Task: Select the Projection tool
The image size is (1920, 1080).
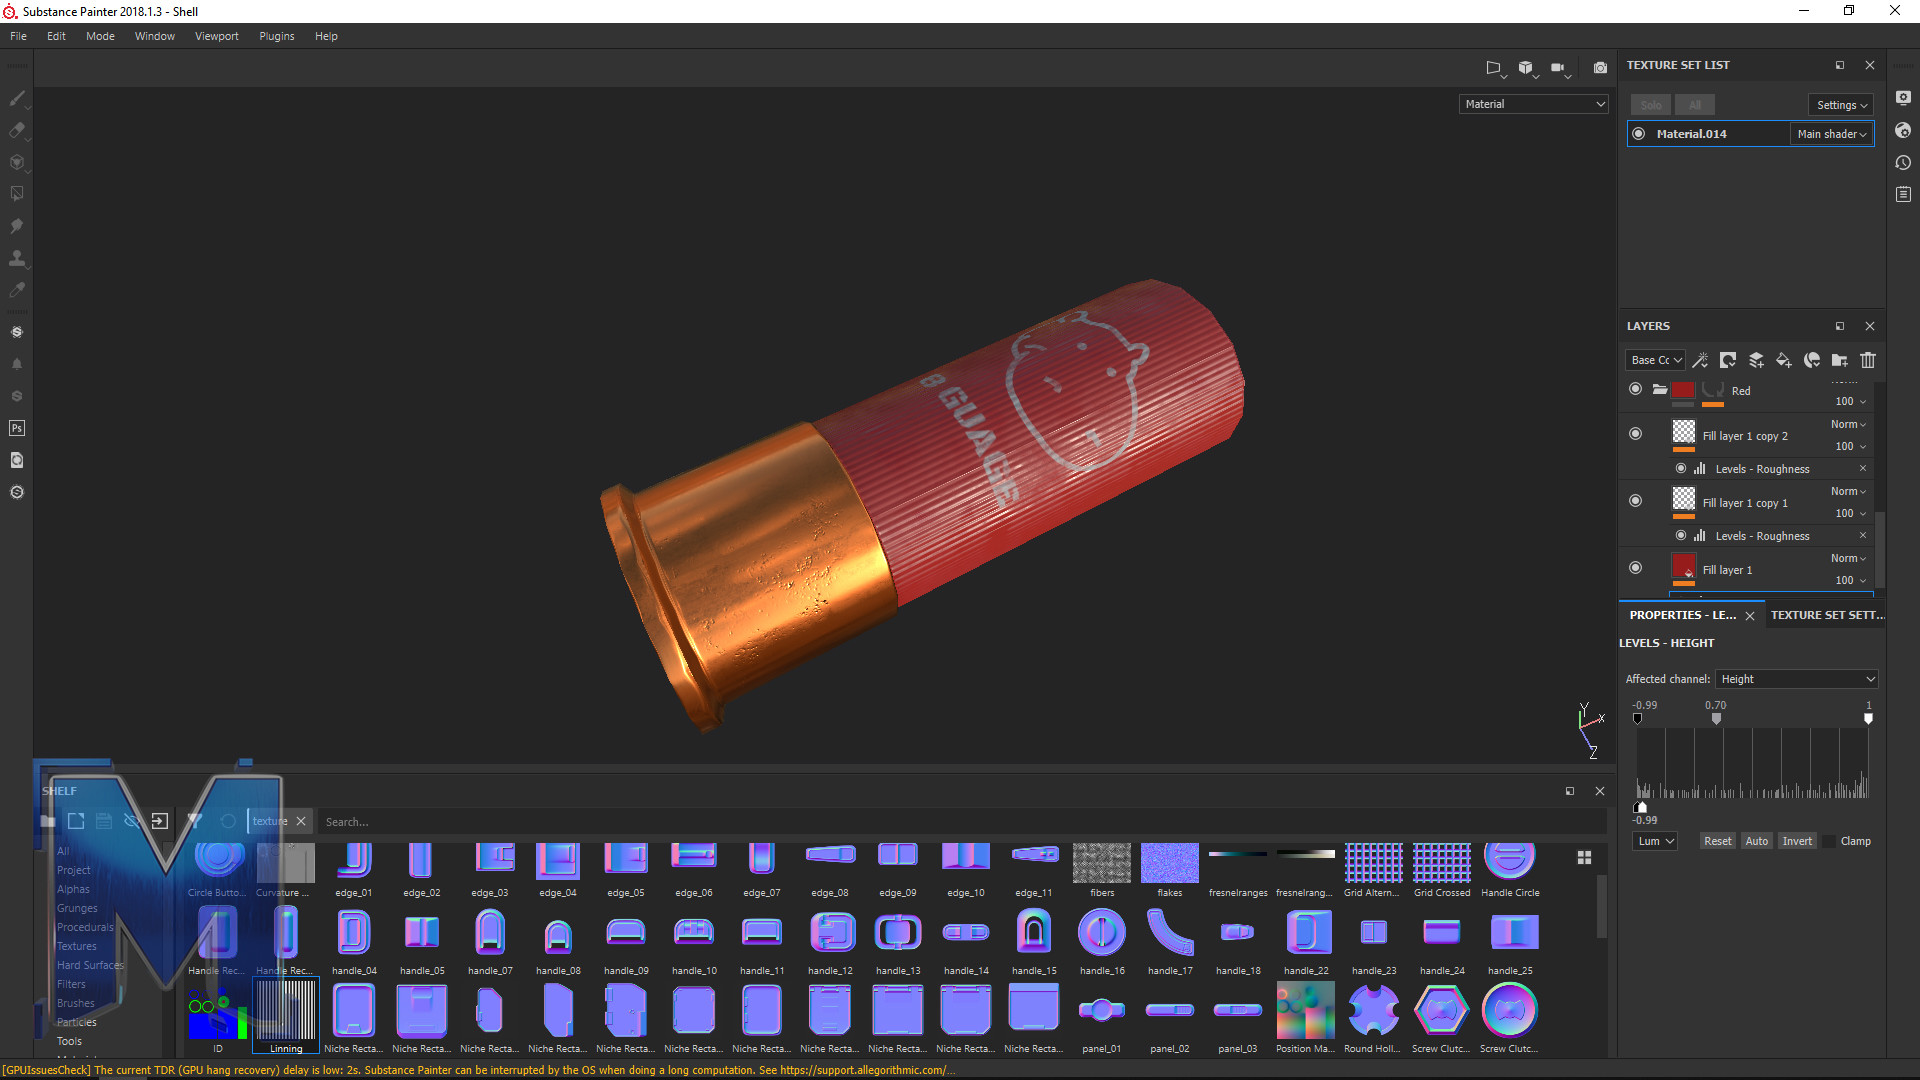Action: (17, 162)
